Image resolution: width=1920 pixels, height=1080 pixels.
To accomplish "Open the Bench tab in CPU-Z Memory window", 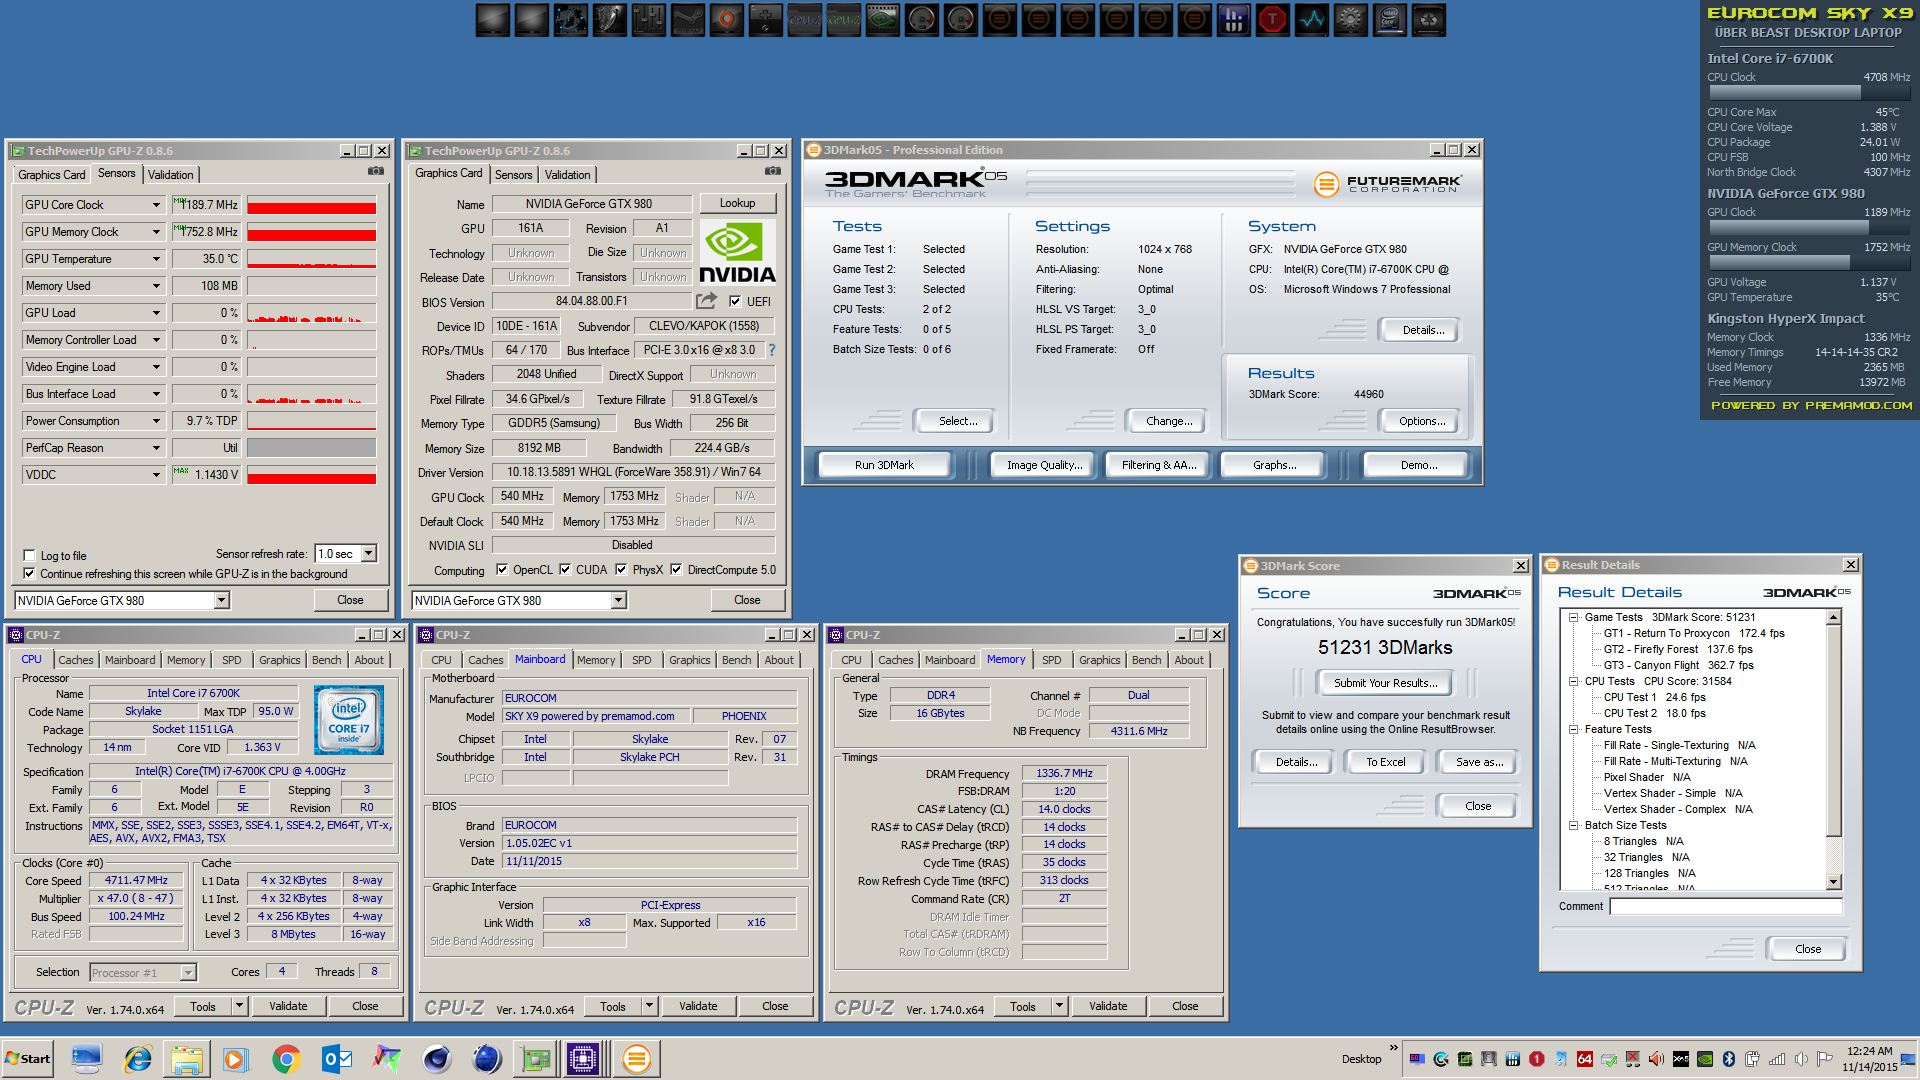I will pyautogui.click(x=1147, y=660).
